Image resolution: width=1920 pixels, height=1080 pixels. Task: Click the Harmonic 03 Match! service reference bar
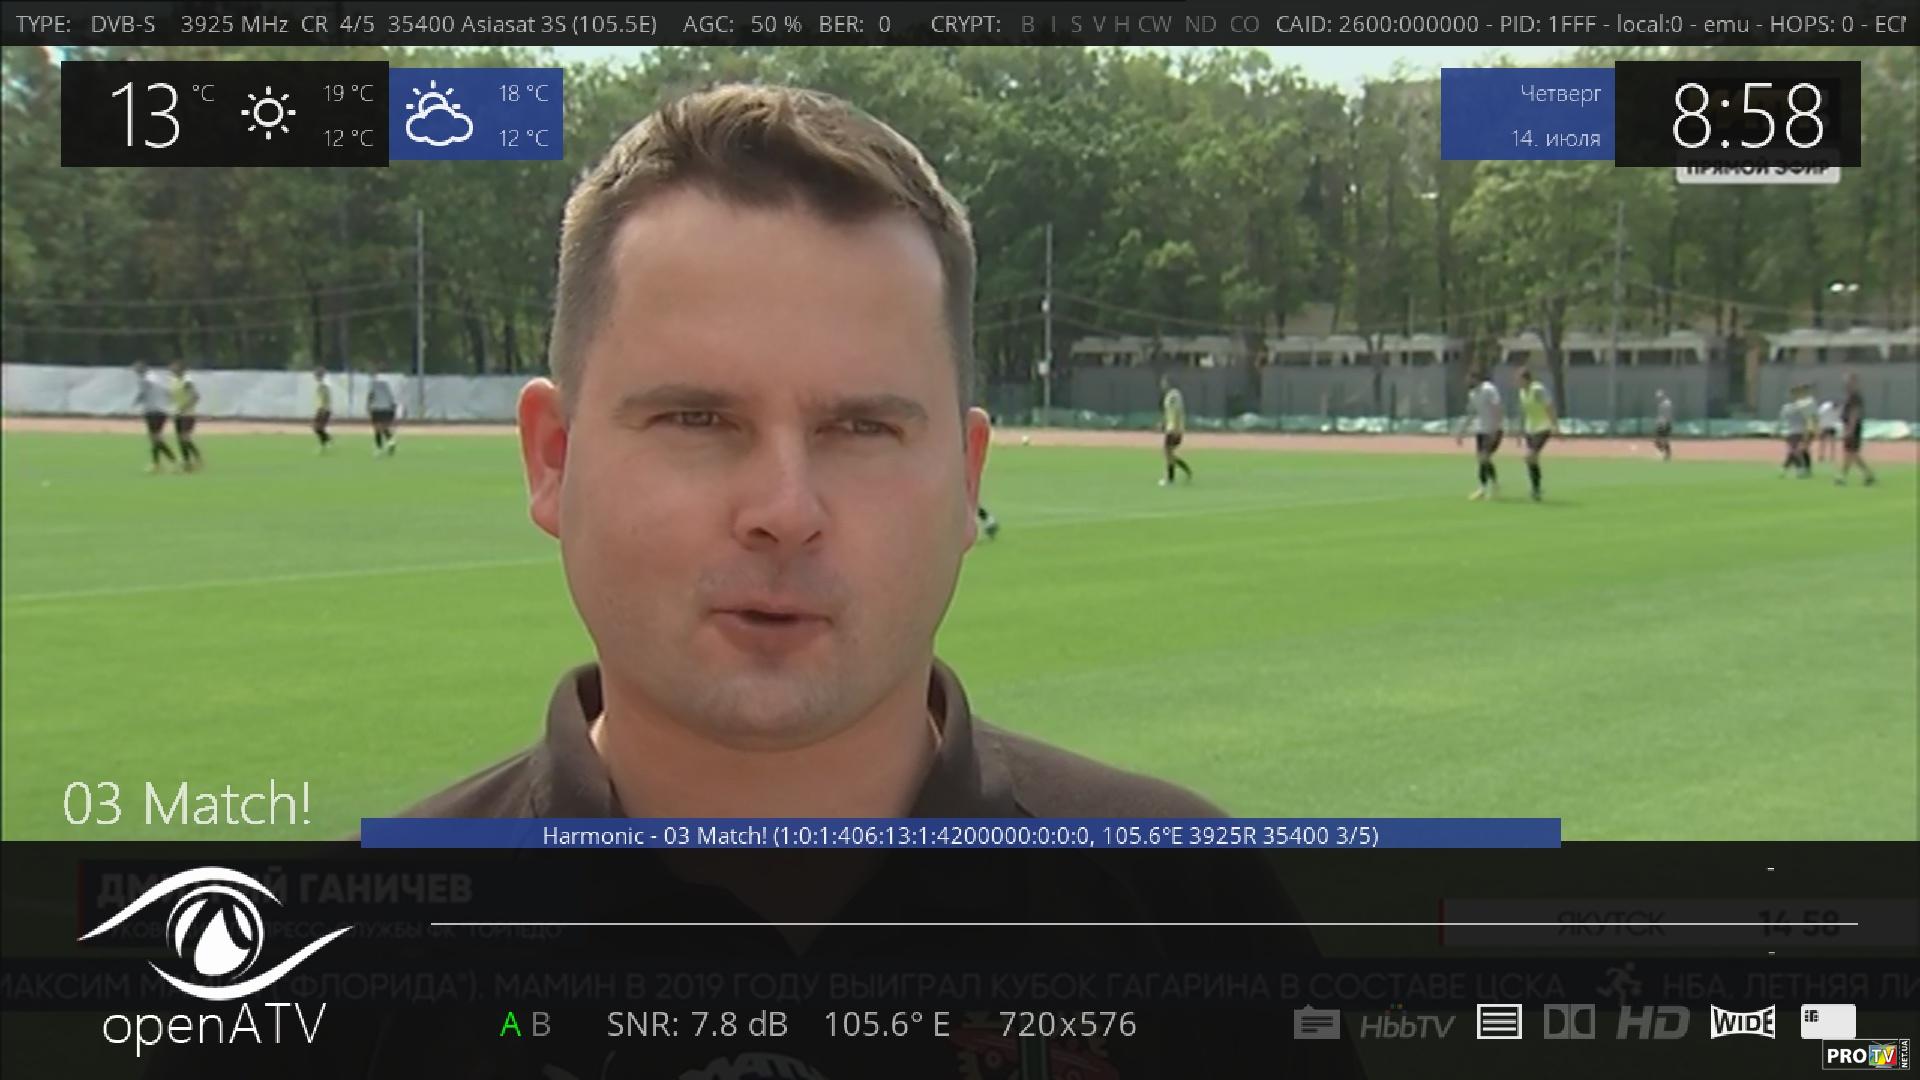click(960, 835)
